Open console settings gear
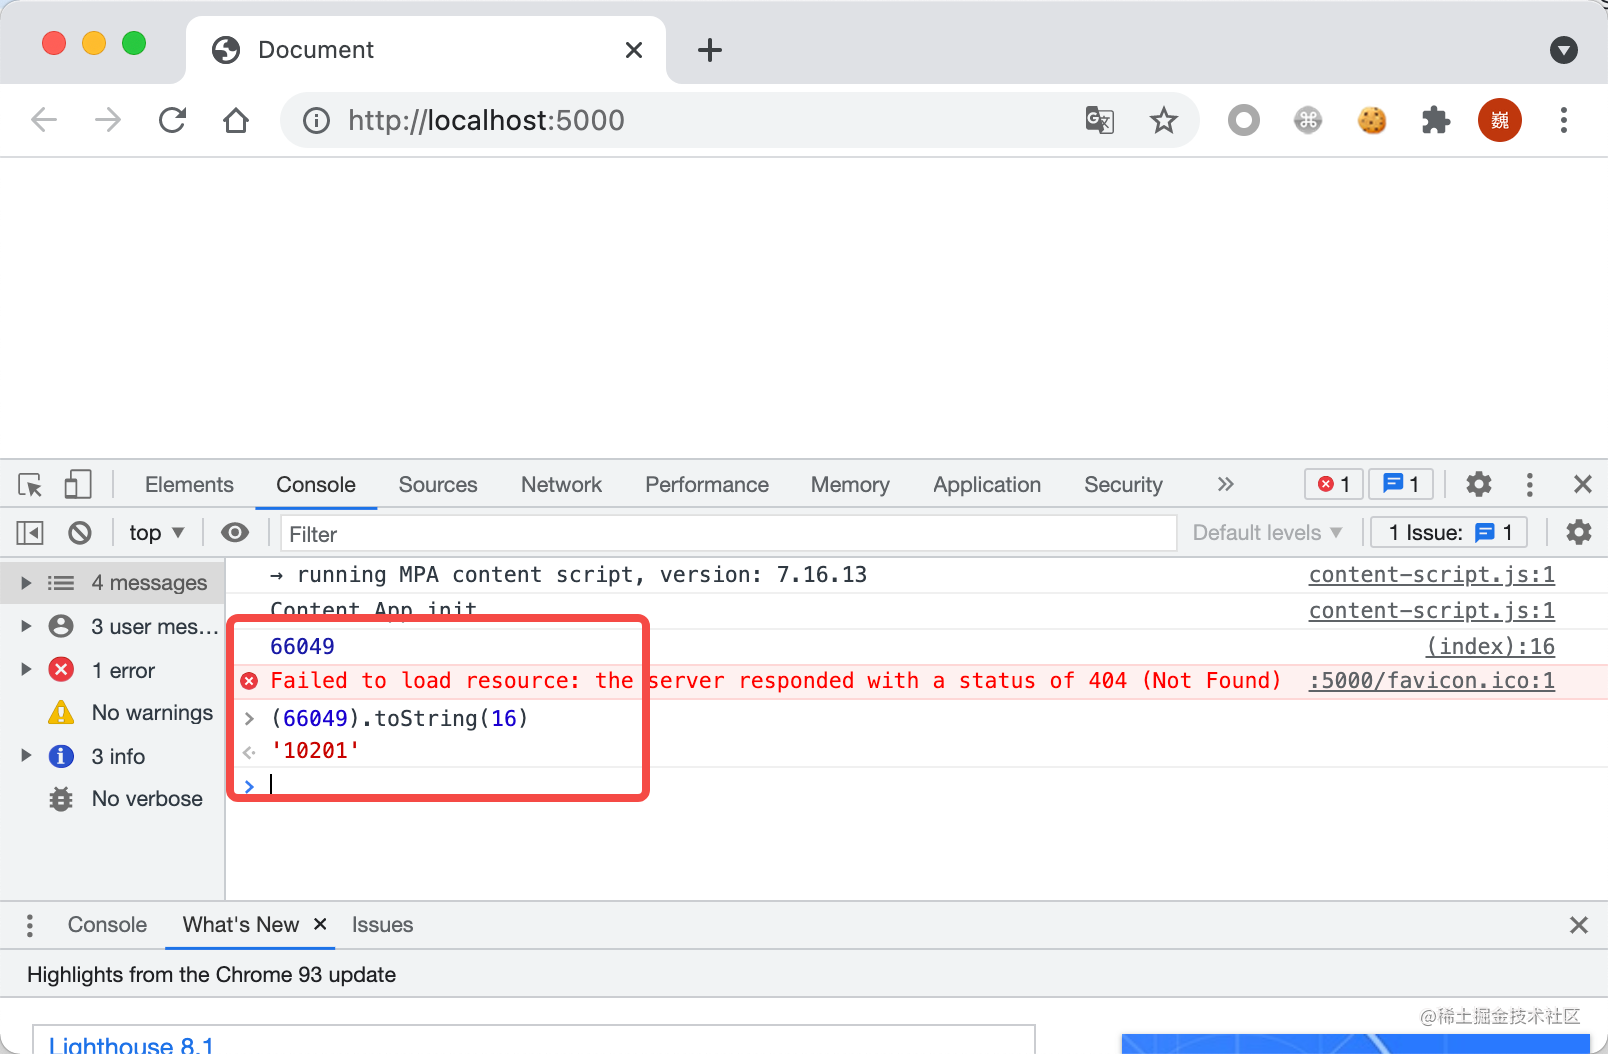 [1579, 533]
